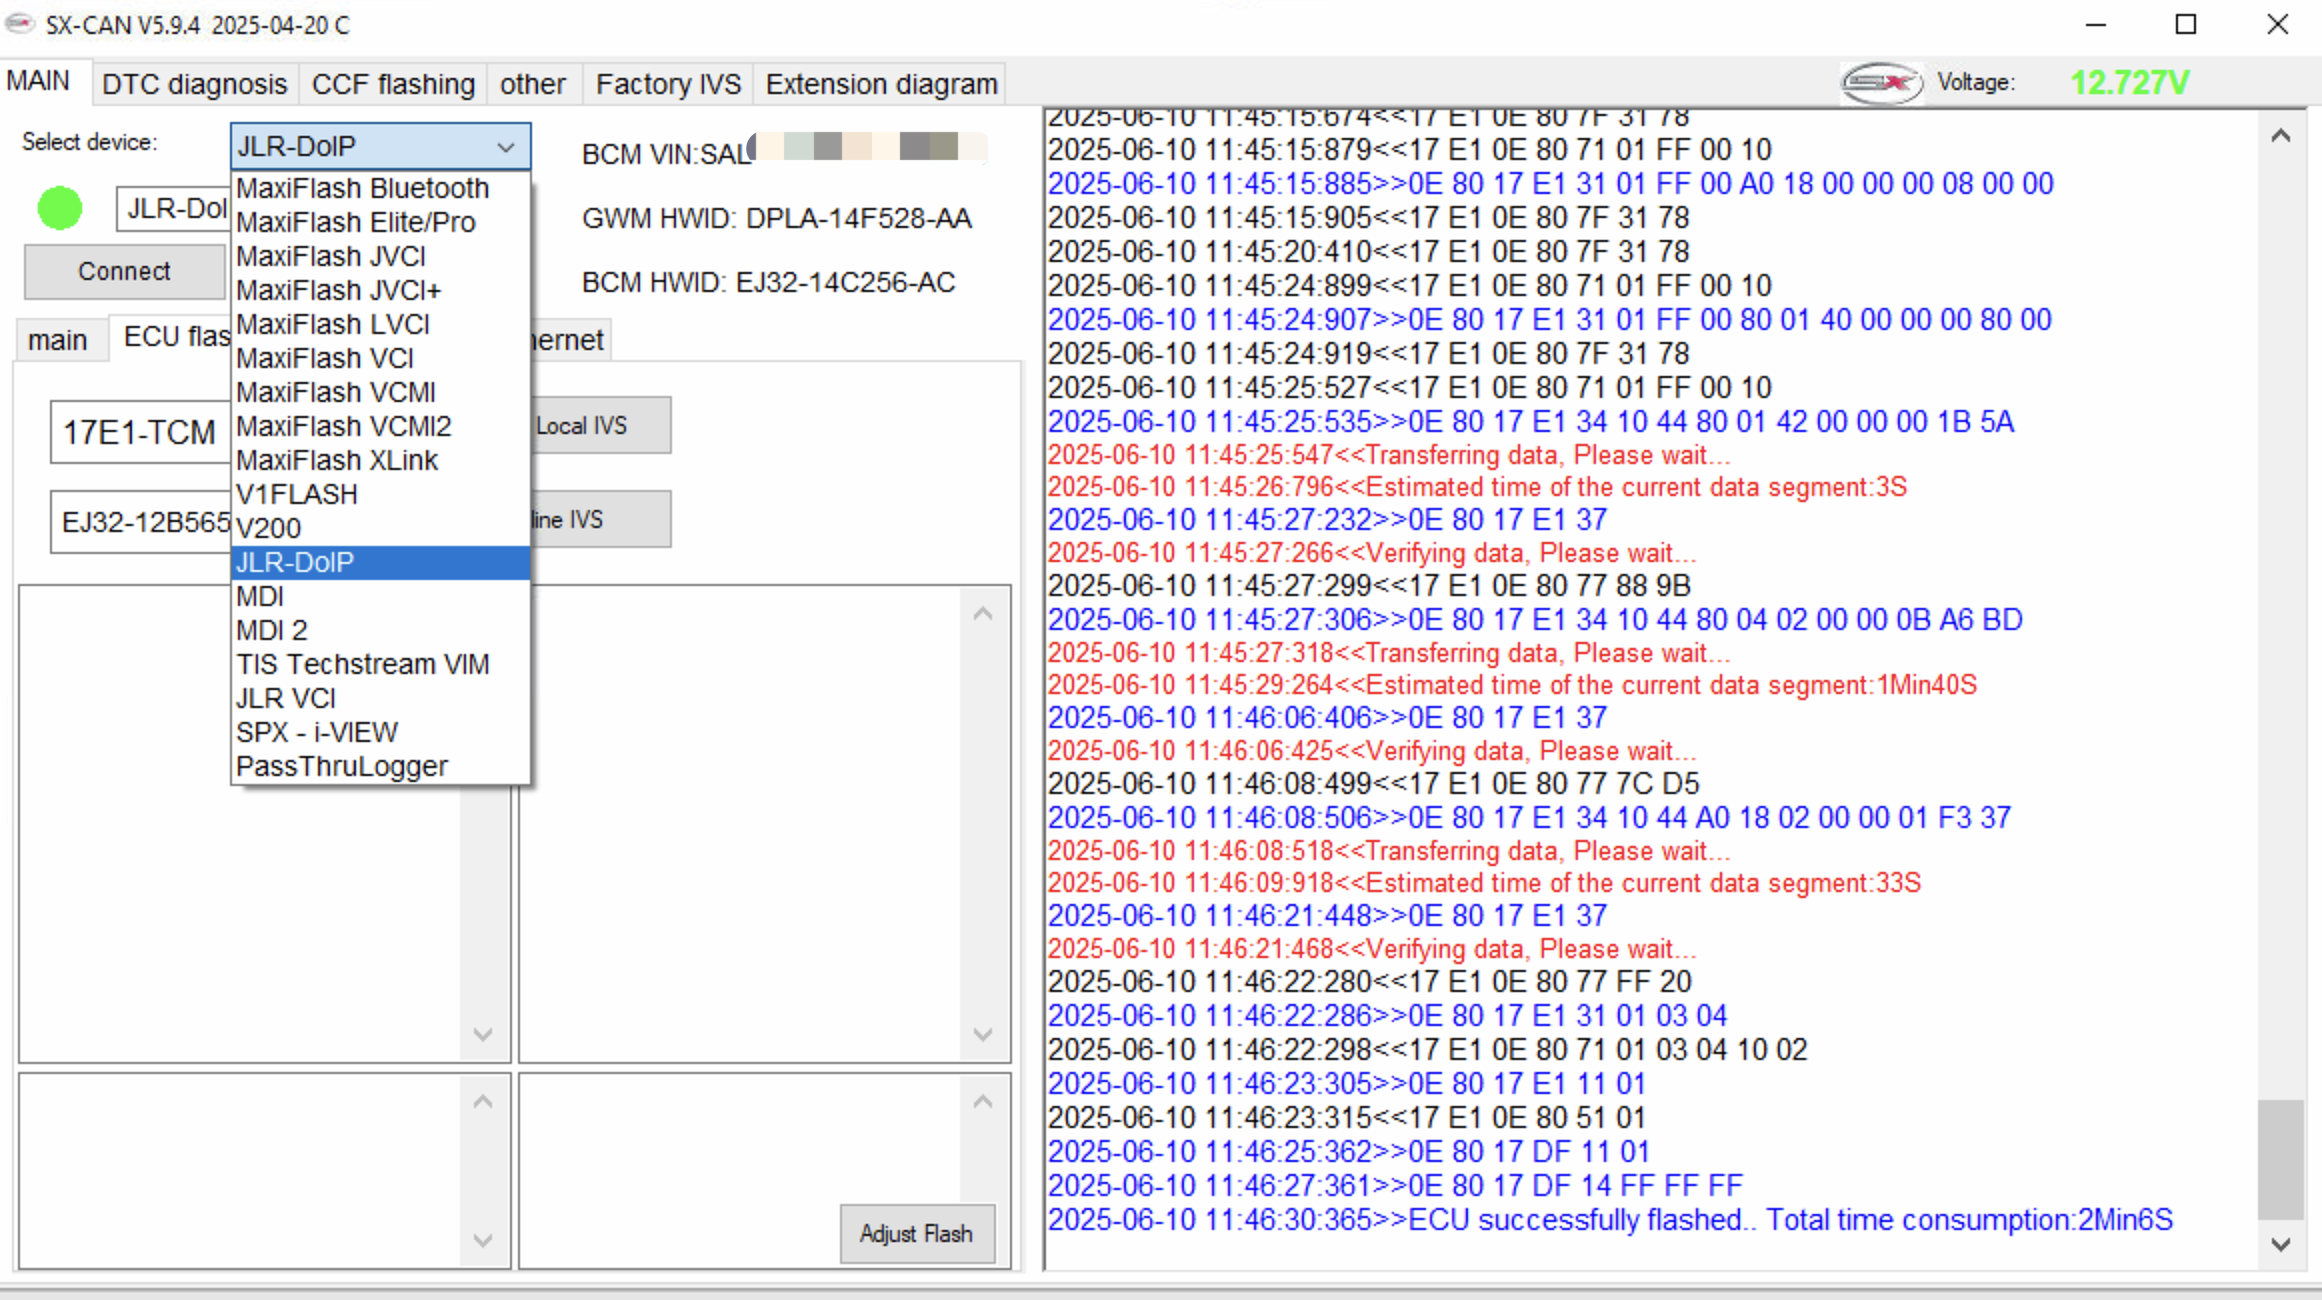
Task: Choose MaxiFlash Elite/Pro from device list
Action: pos(380,222)
